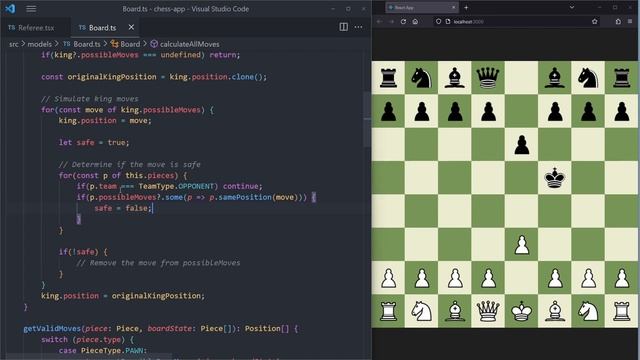
Task: Expand the models breadcrumb
Action: pyautogui.click(x=40, y=44)
